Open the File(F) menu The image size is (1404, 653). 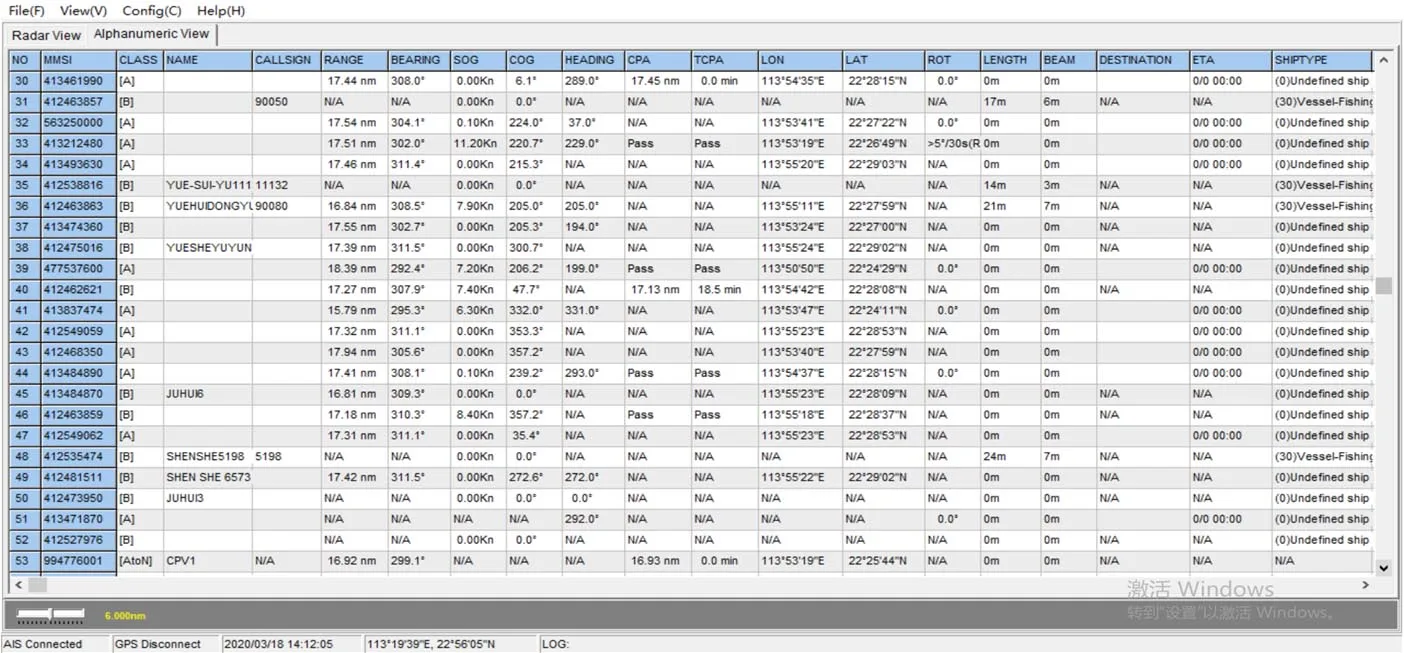pos(26,11)
